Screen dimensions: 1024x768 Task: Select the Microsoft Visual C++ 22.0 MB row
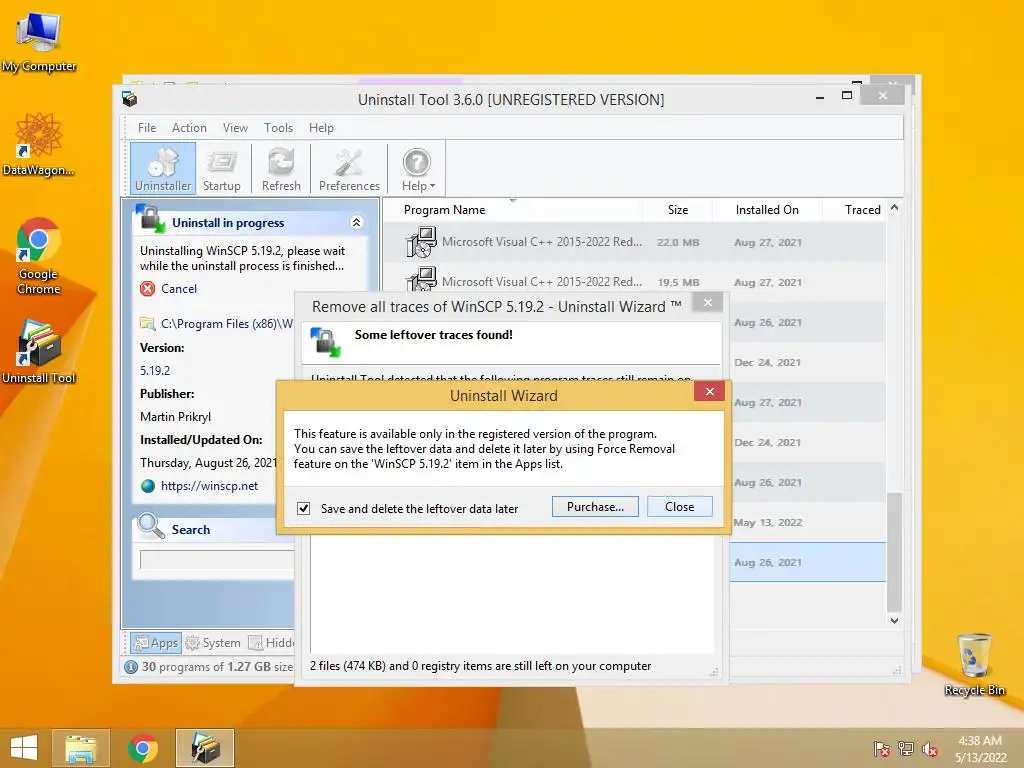(634, 242)
